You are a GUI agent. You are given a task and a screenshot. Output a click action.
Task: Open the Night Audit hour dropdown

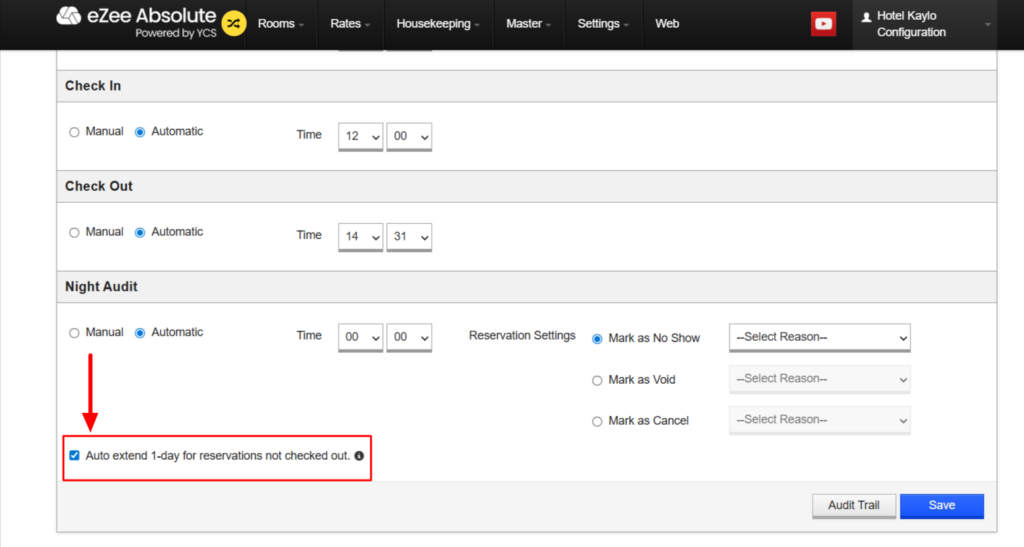click(x=360, y=338)
